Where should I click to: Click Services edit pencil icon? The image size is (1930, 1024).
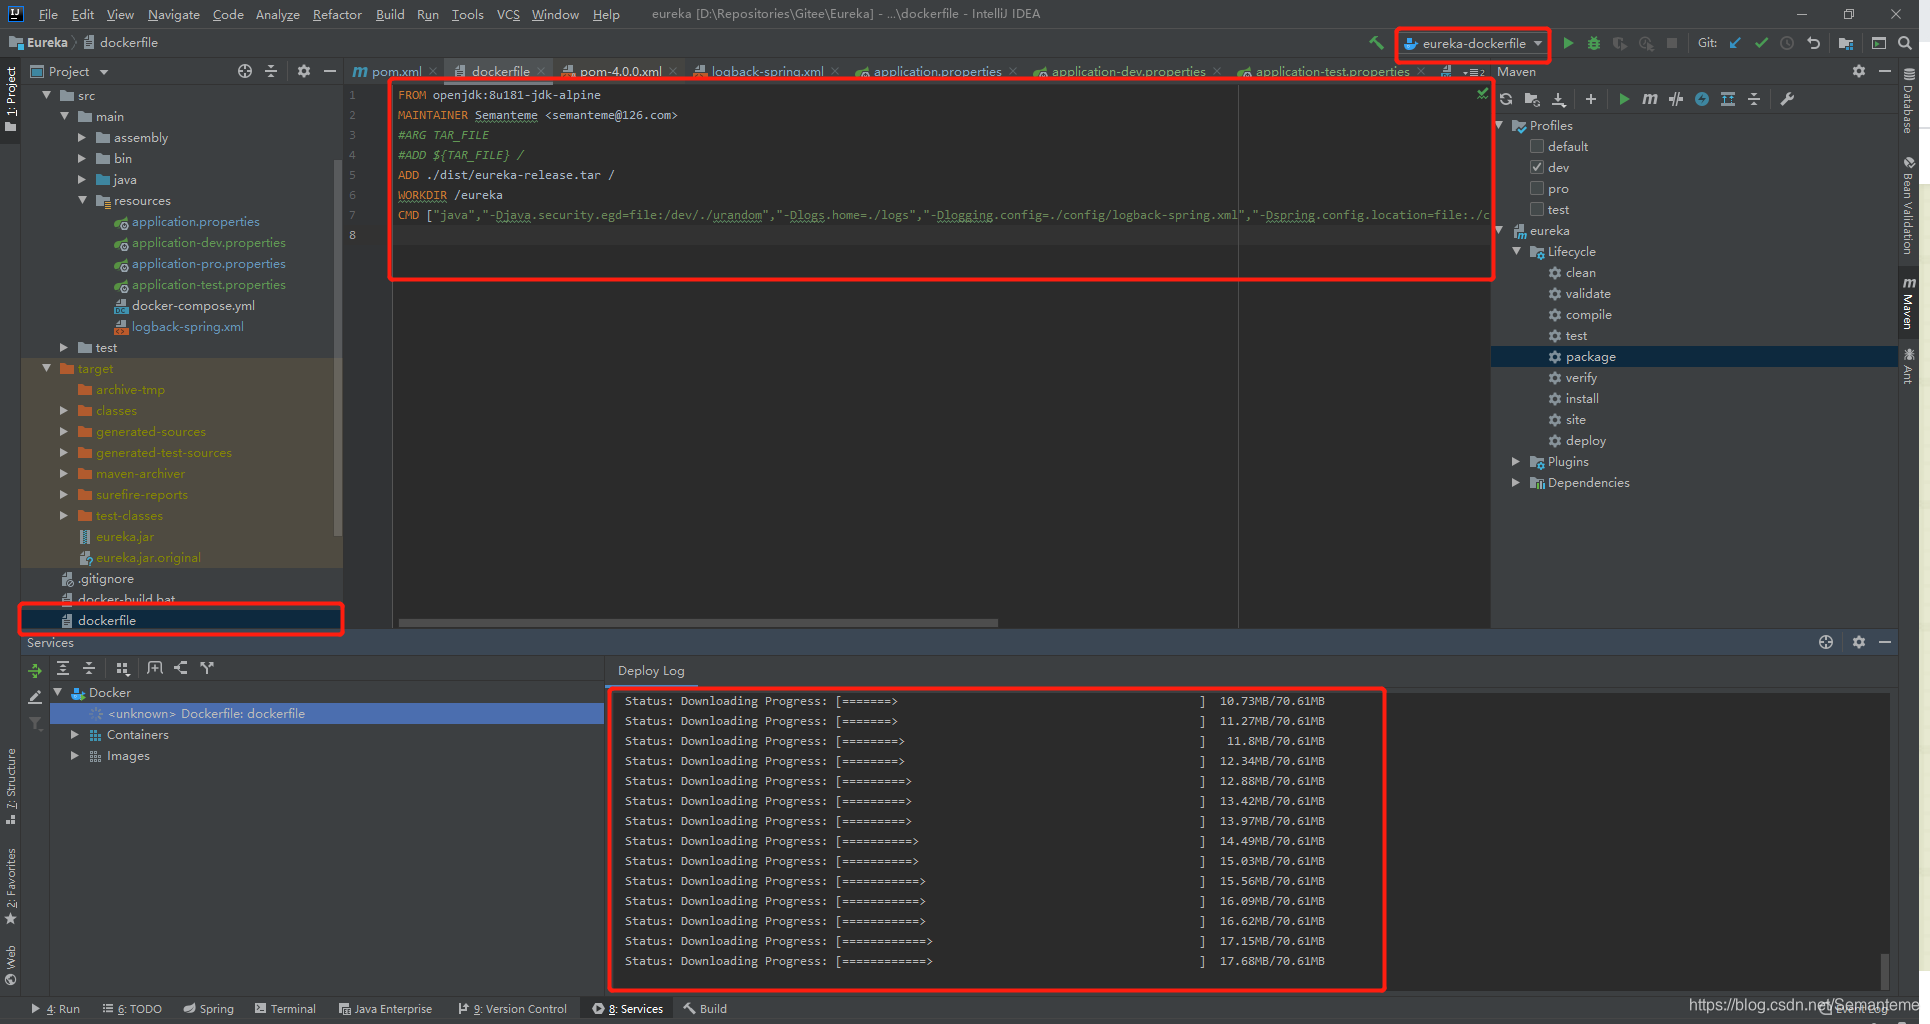pyautogui.click(x=35, y=697)
